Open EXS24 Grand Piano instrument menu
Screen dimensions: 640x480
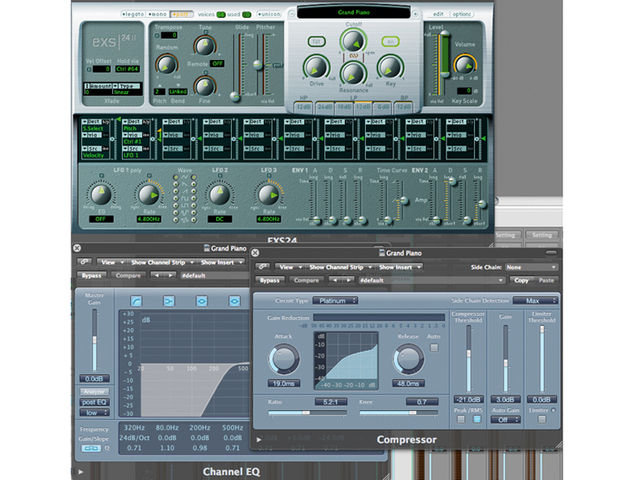click(x=353, y=12)
